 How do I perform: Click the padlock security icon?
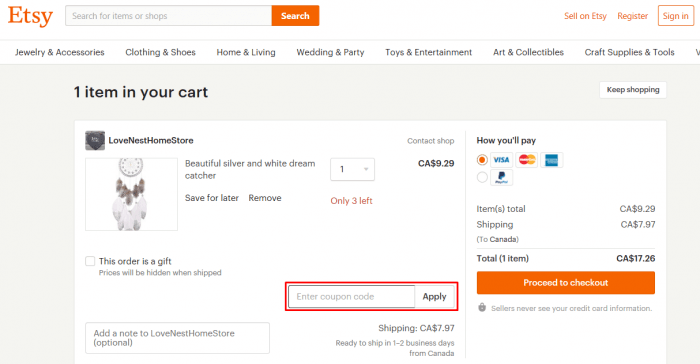pos(482,307)
